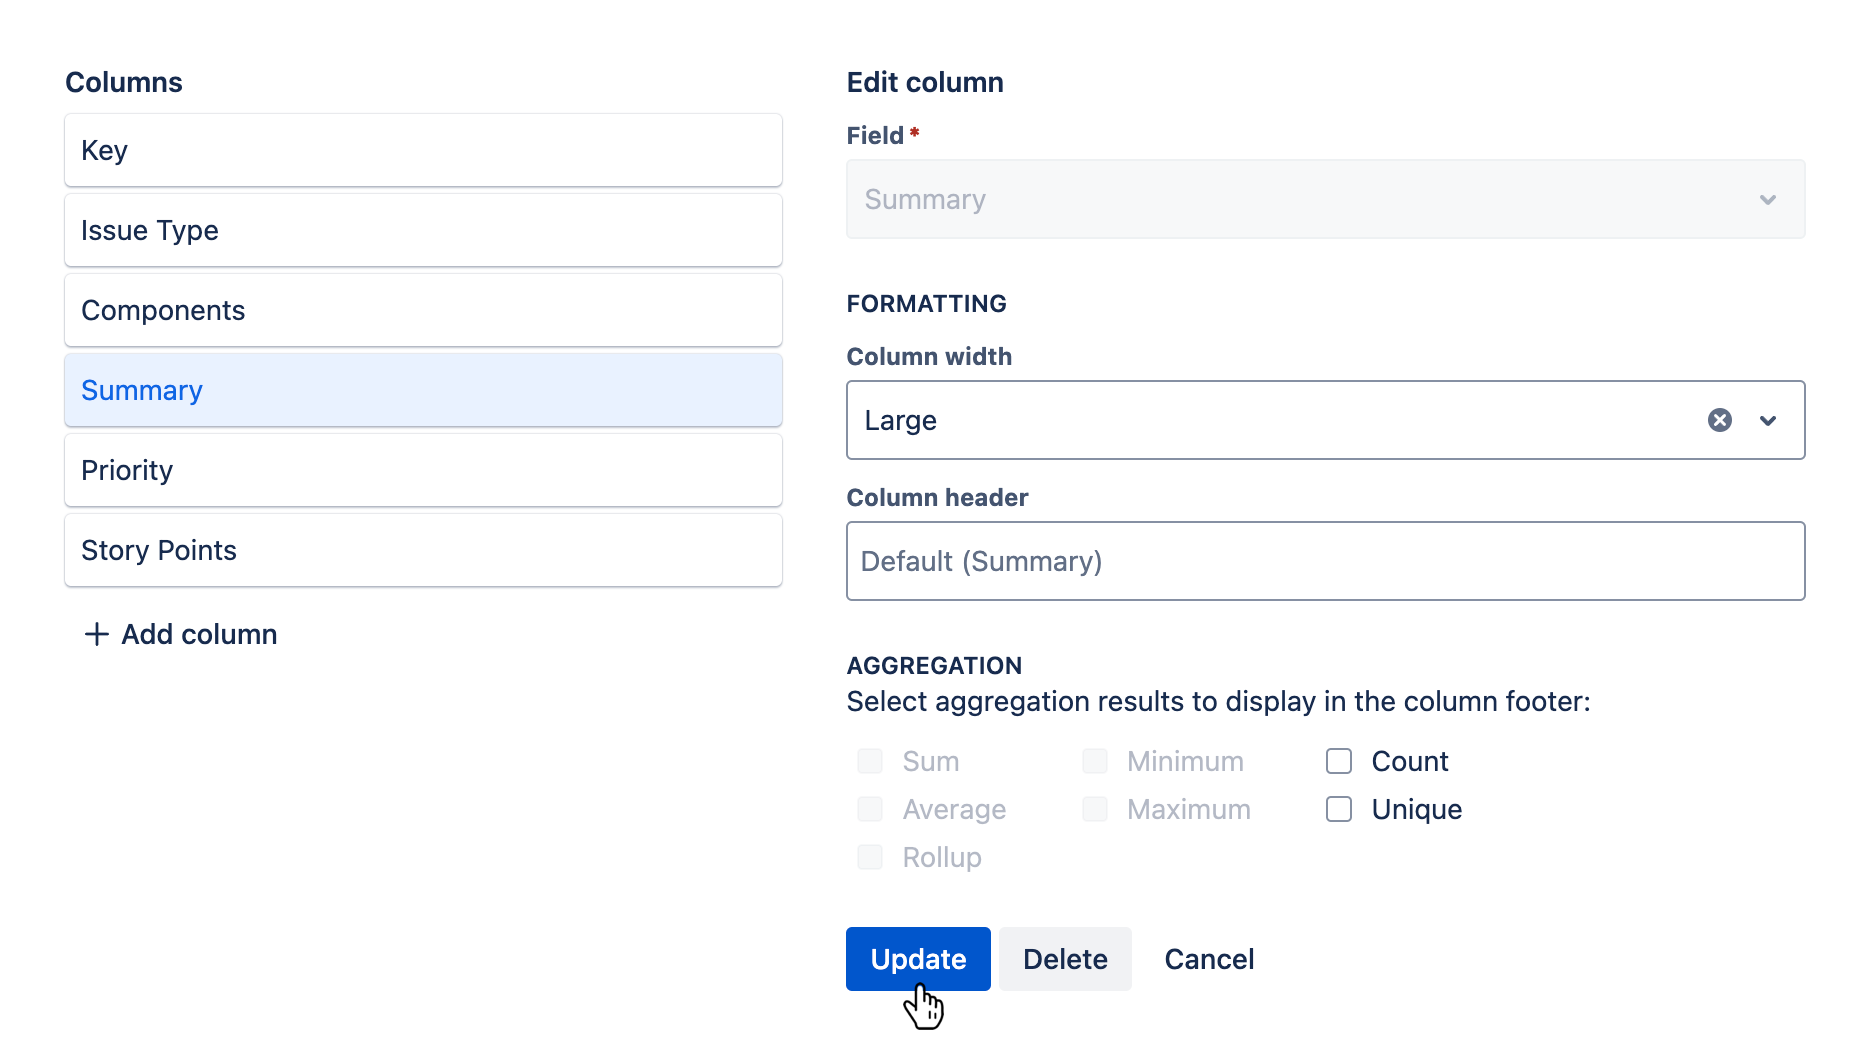1875x1050 pixels.
Task: Select the Story Points column row
Action: (x=423, y=550)
